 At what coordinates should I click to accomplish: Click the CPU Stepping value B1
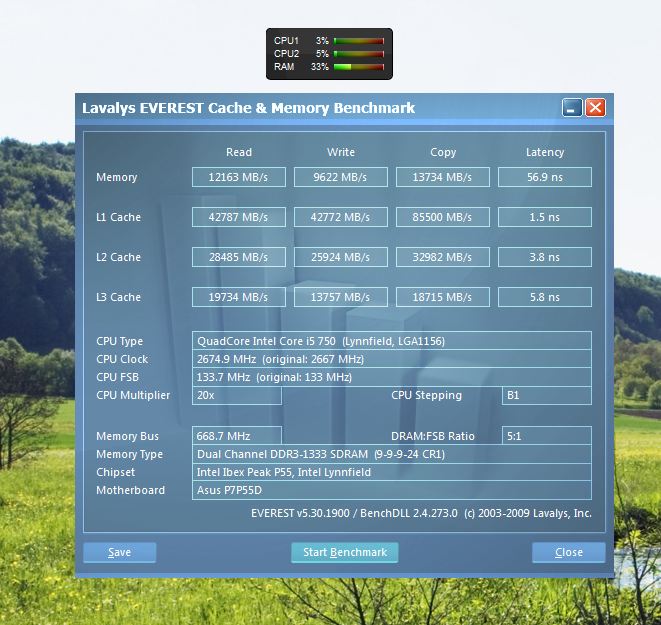point(547,395)
